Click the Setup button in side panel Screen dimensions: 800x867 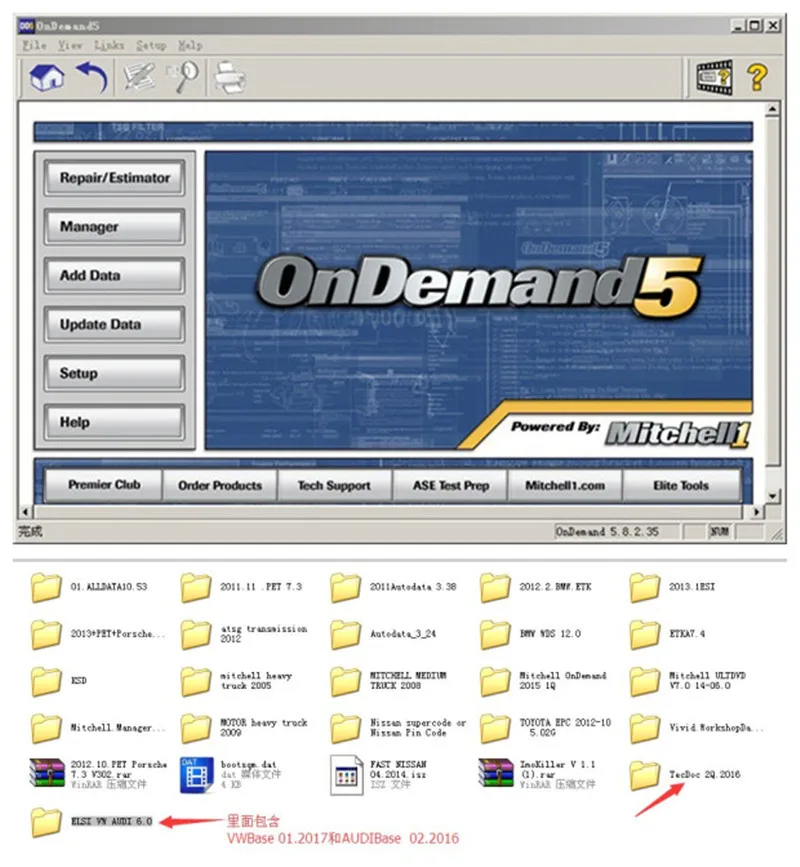pos(114,373)
